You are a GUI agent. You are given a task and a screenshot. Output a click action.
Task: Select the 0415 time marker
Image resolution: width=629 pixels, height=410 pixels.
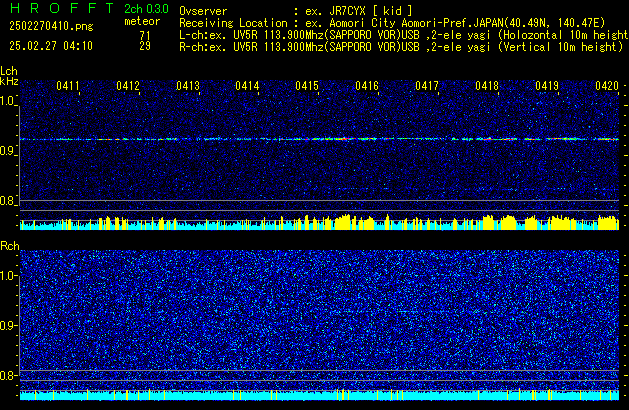pyautogui.click(x=307, y=86)
